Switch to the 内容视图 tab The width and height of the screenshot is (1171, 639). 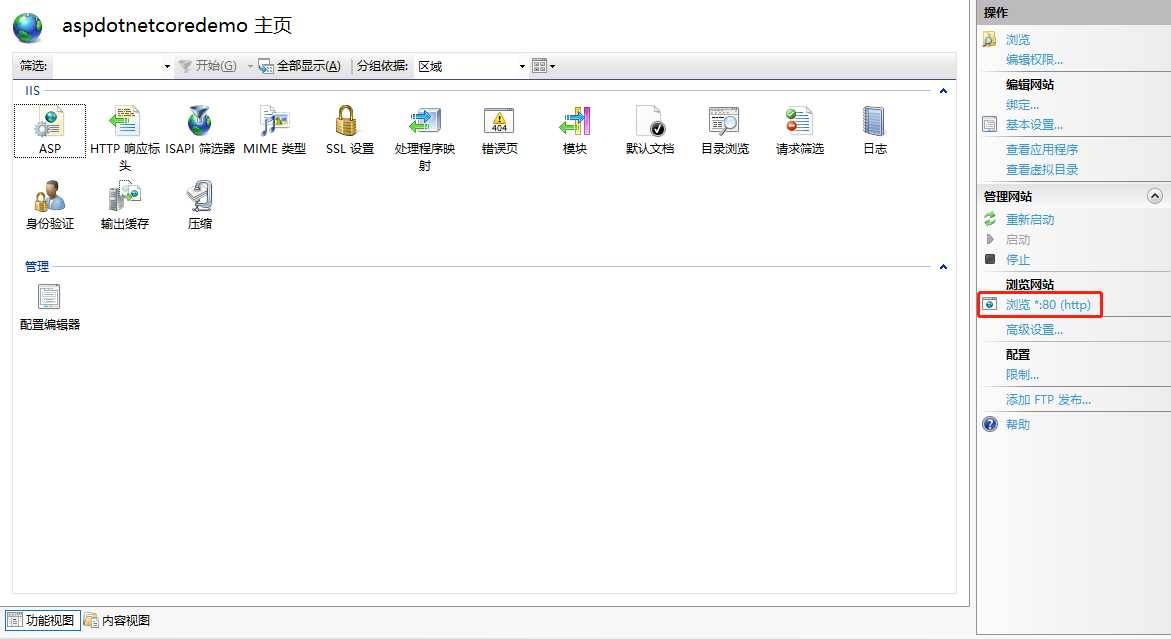tap(117, 620)
